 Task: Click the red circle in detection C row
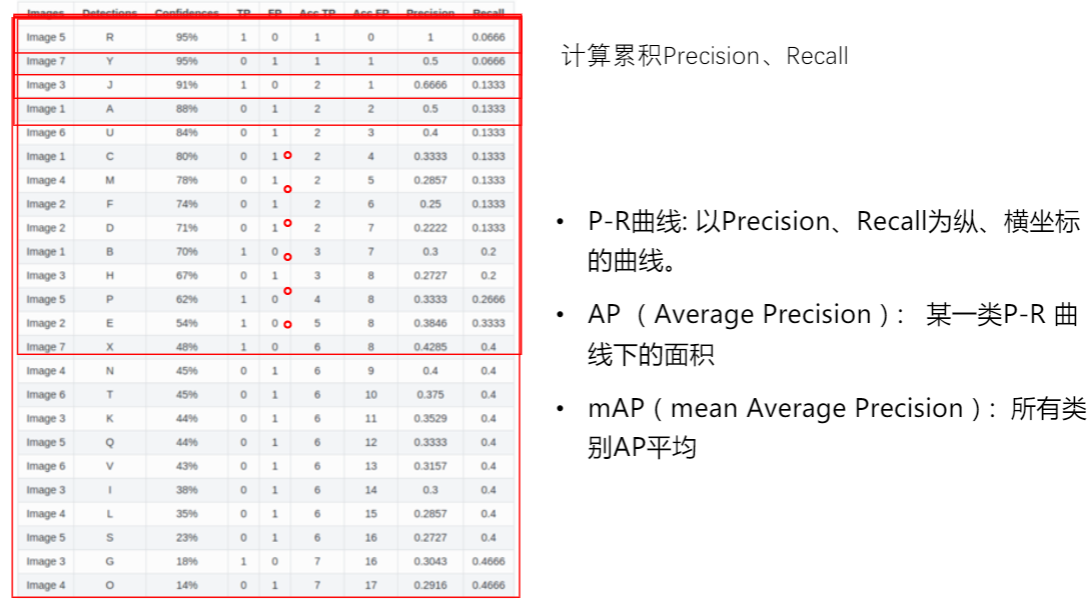pos(287,155)
